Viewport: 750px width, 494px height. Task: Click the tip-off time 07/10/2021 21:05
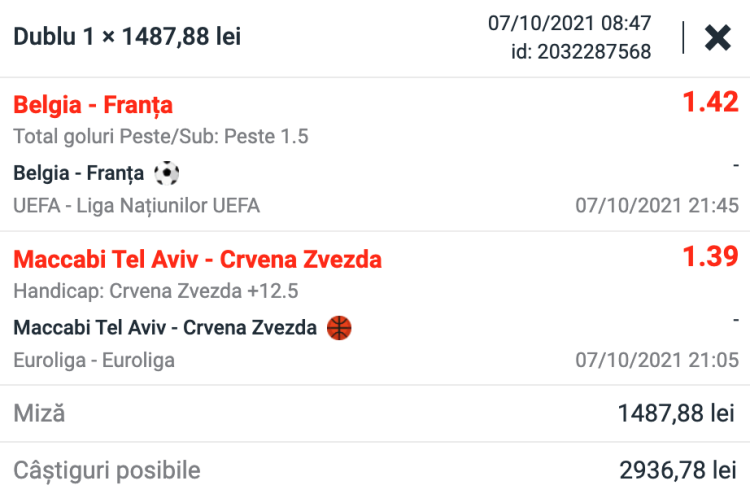click(657, 360)
